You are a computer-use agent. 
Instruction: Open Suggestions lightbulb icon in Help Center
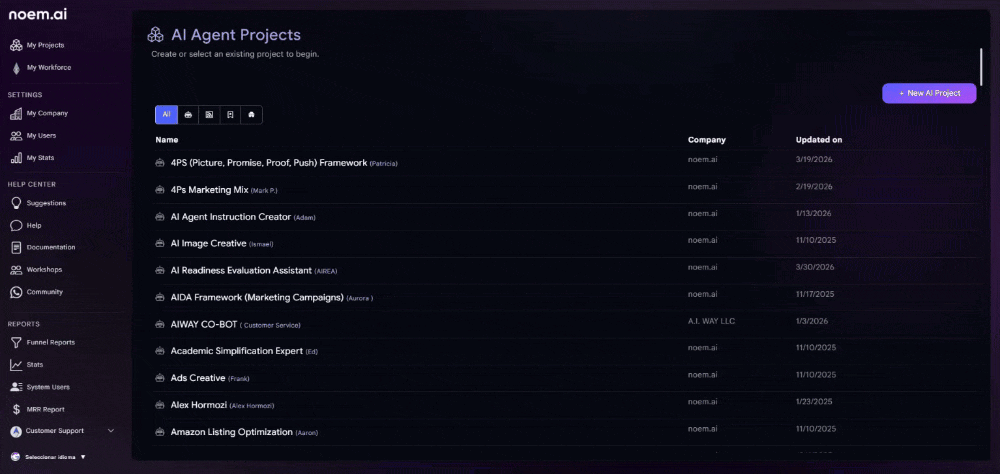16,203
